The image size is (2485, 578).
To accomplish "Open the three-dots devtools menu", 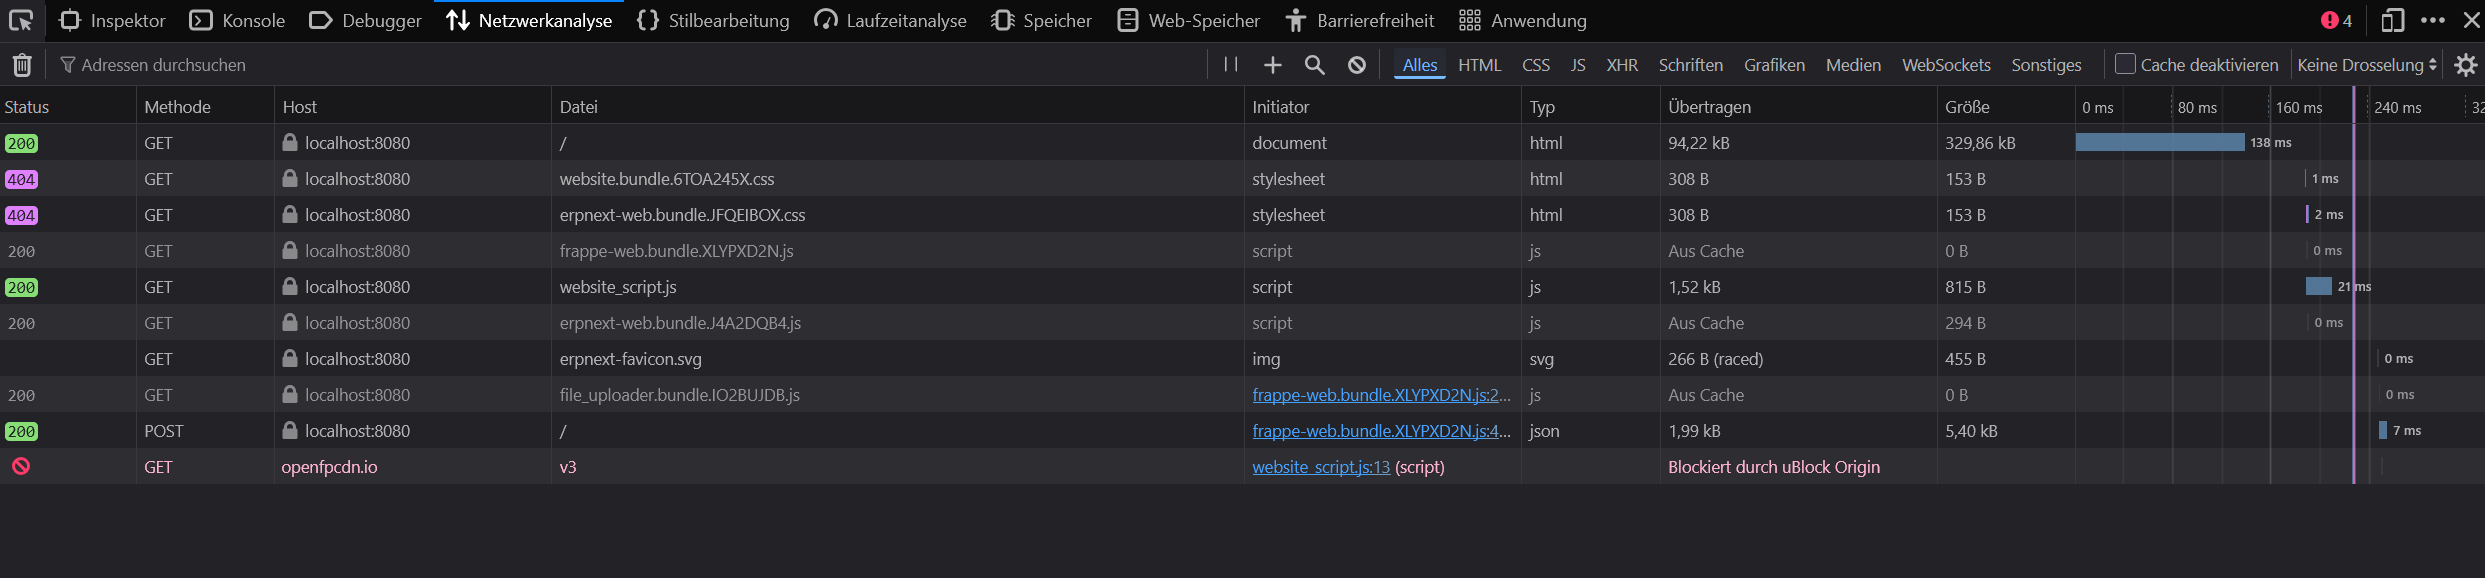I will point(2432,20).
